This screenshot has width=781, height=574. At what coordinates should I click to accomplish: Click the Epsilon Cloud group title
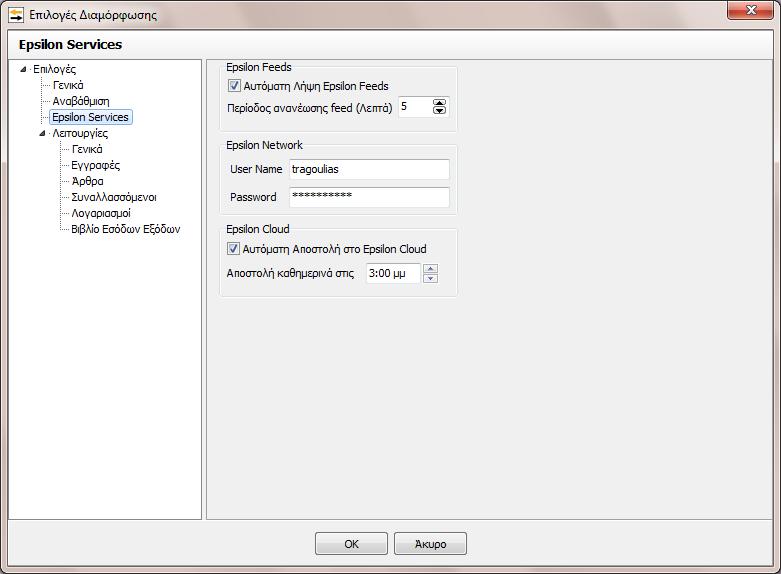[258, 229]
